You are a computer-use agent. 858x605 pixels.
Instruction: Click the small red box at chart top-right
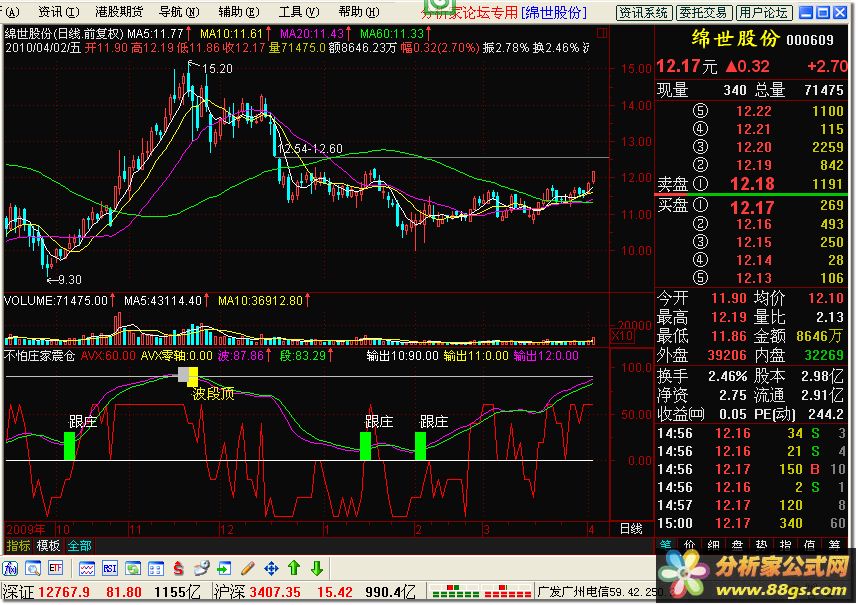[602, 33]
